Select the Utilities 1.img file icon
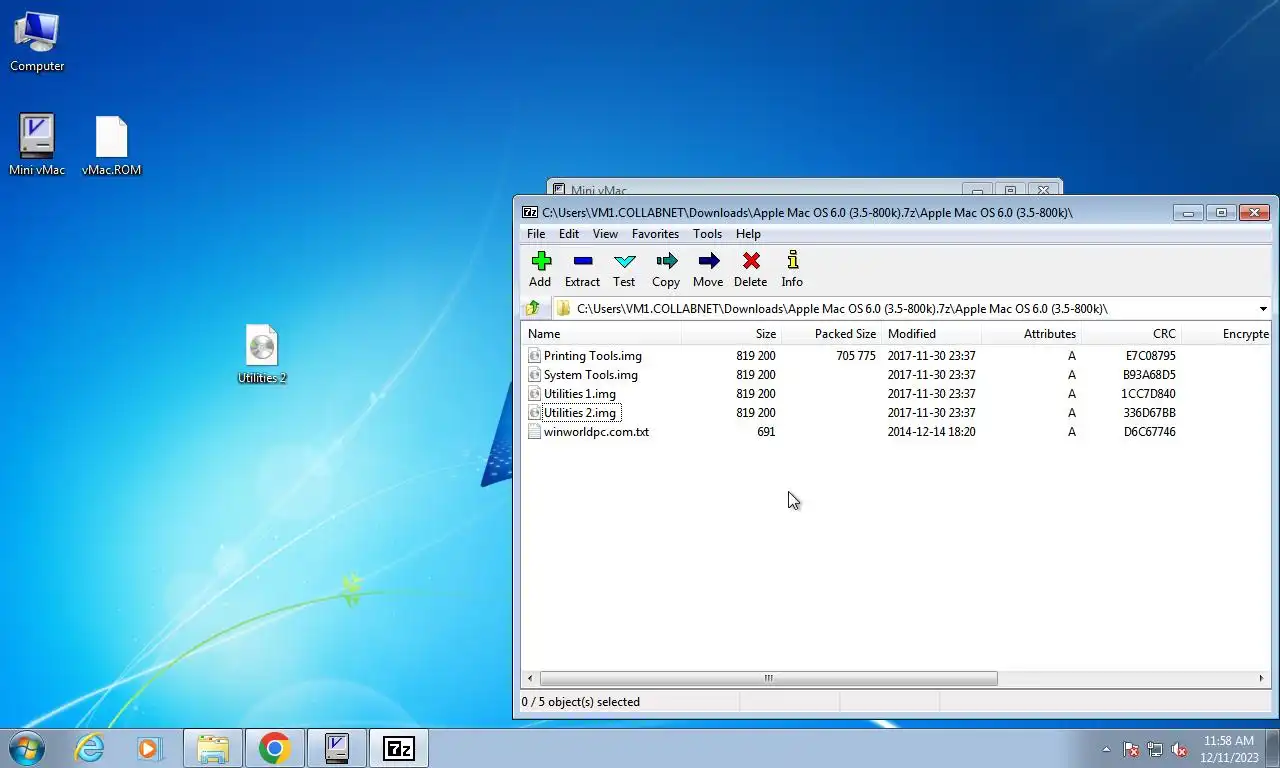1280x768 pixels. point(534,394)
